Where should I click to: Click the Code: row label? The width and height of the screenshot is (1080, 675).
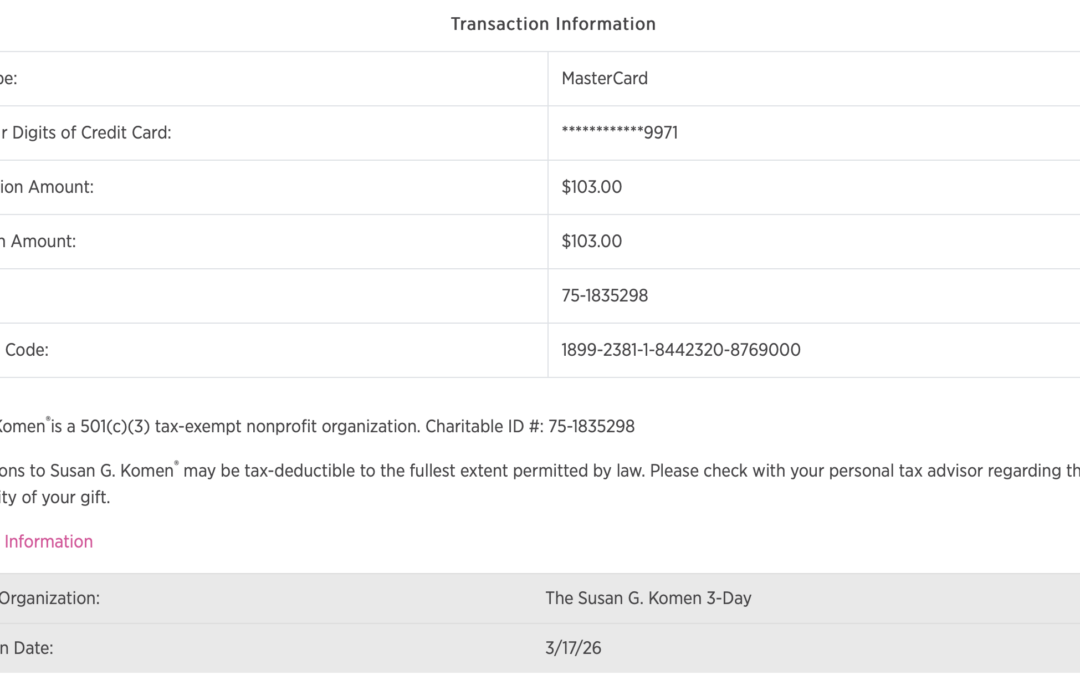26,350
